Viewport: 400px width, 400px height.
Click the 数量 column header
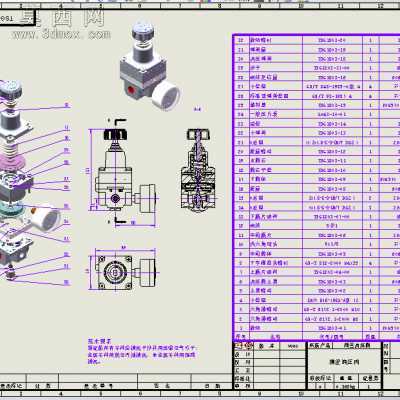371,337
